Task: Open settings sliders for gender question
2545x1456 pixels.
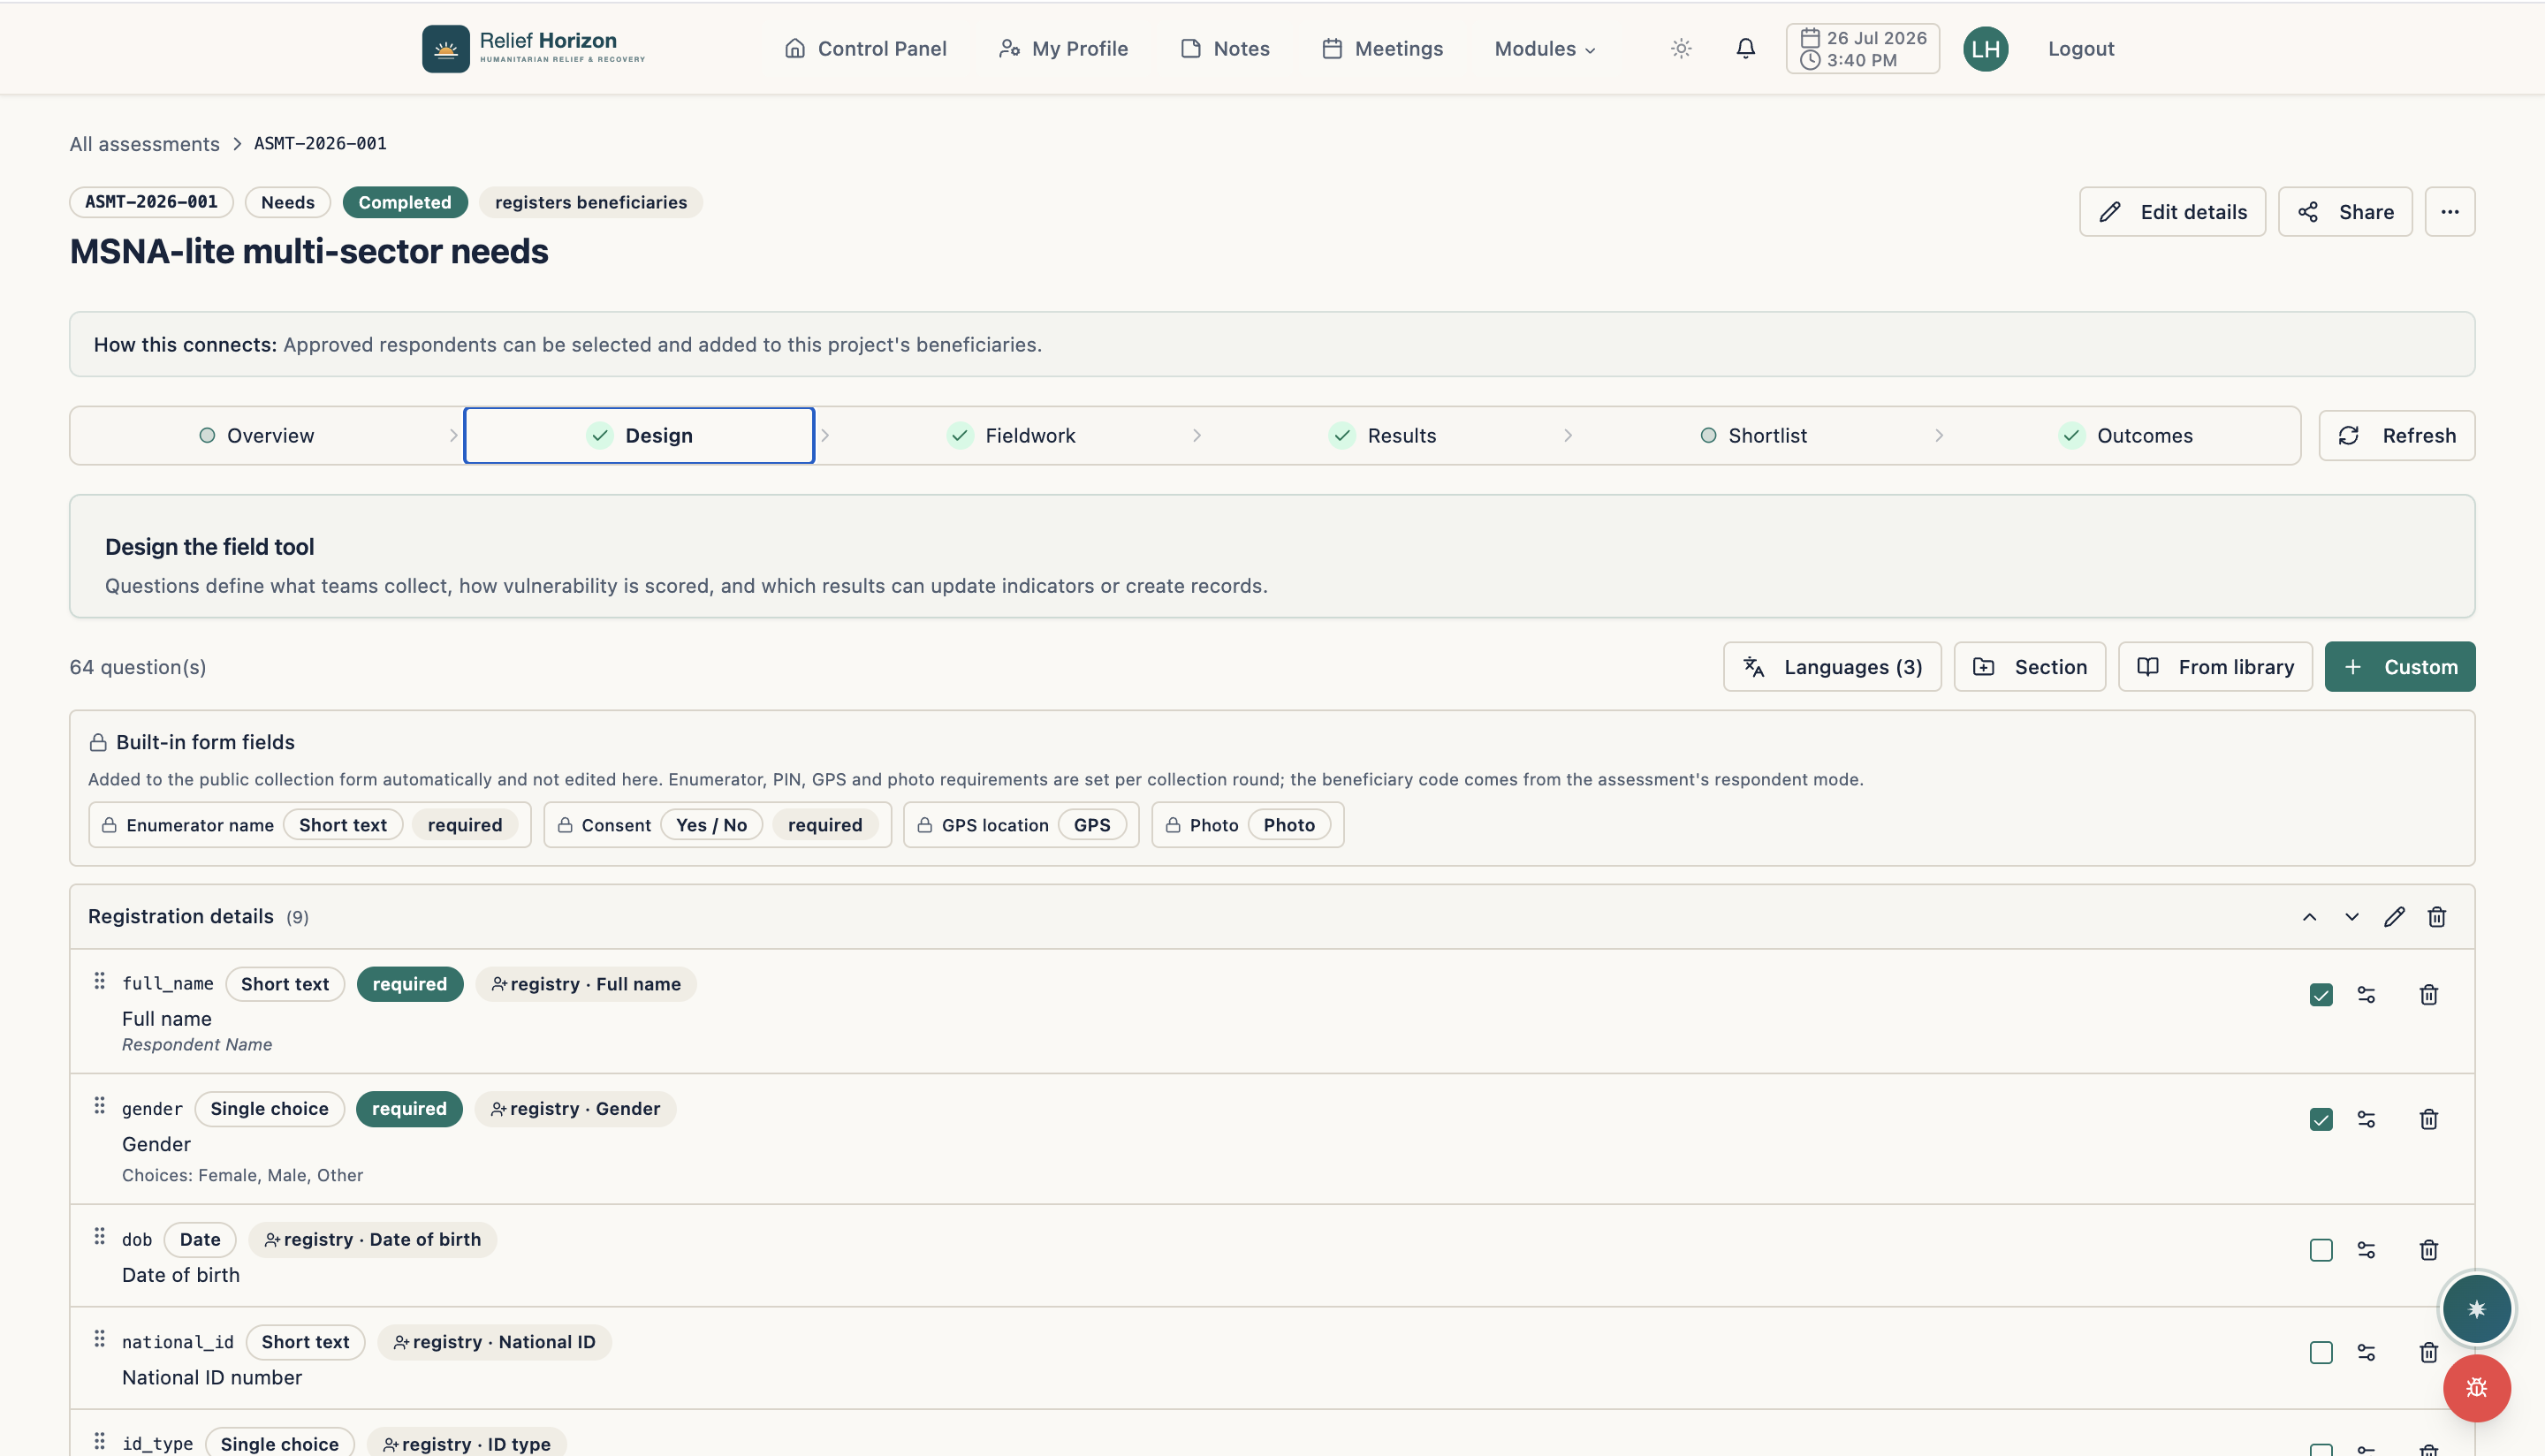Action: click(2366, 1119)
